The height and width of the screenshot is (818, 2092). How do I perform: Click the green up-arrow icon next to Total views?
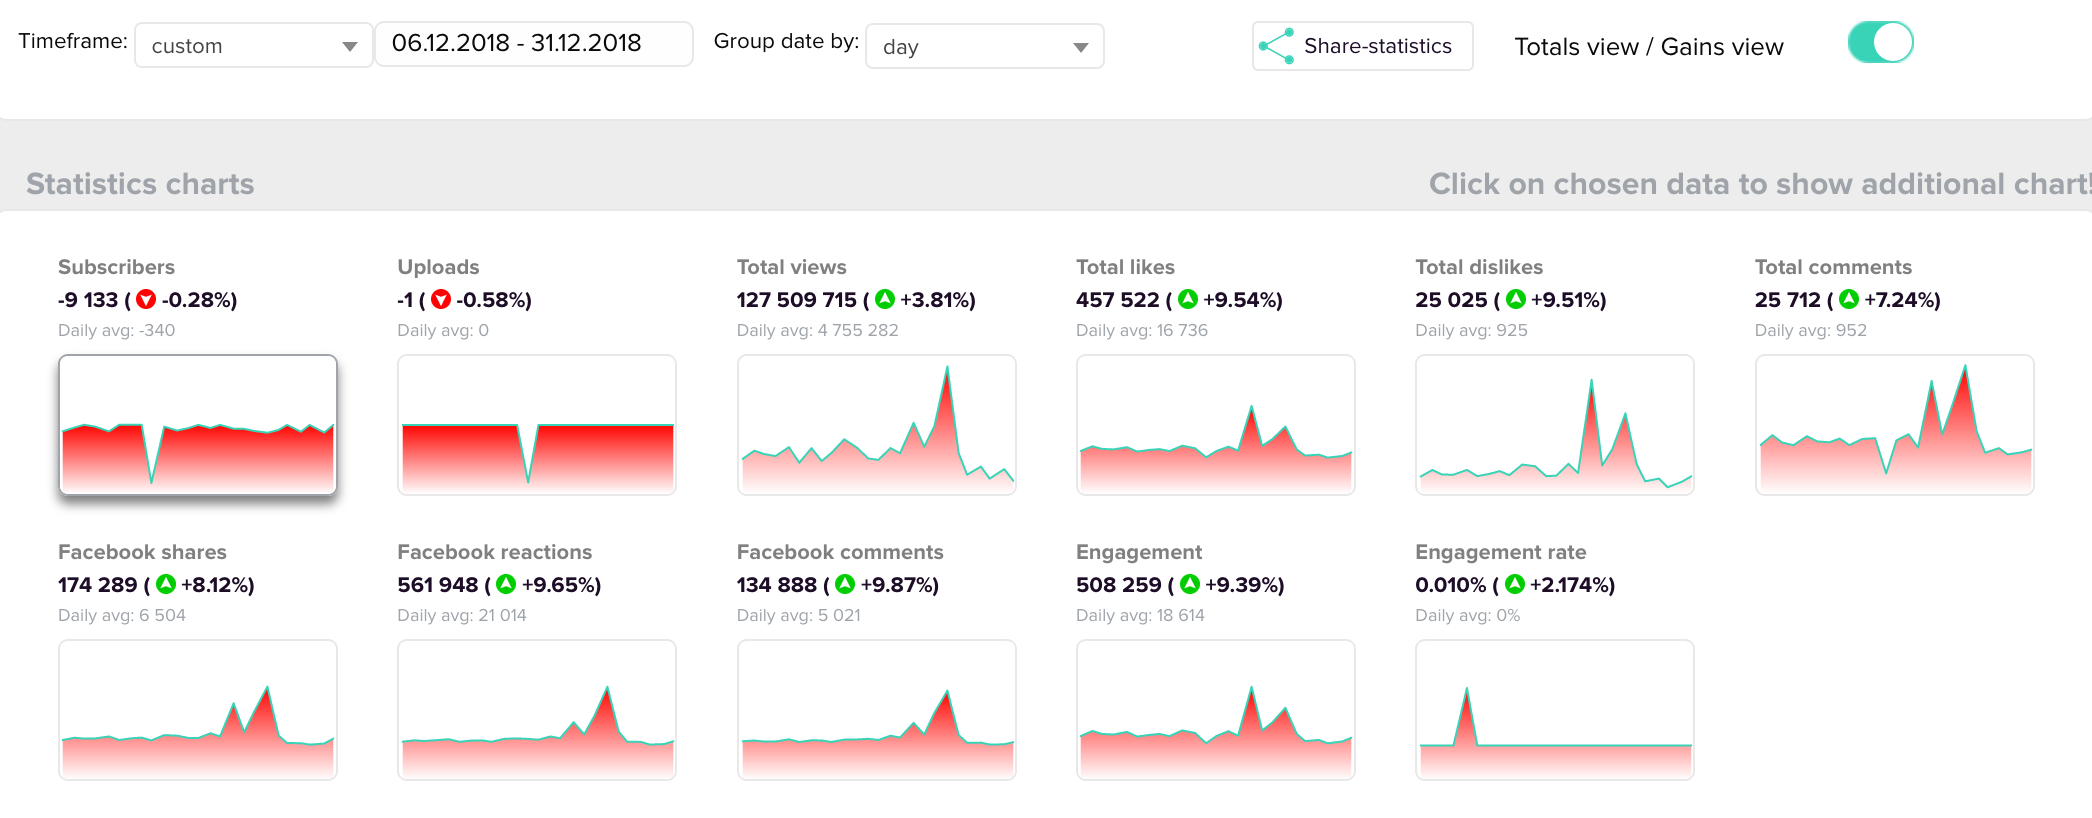click(885, 299)
